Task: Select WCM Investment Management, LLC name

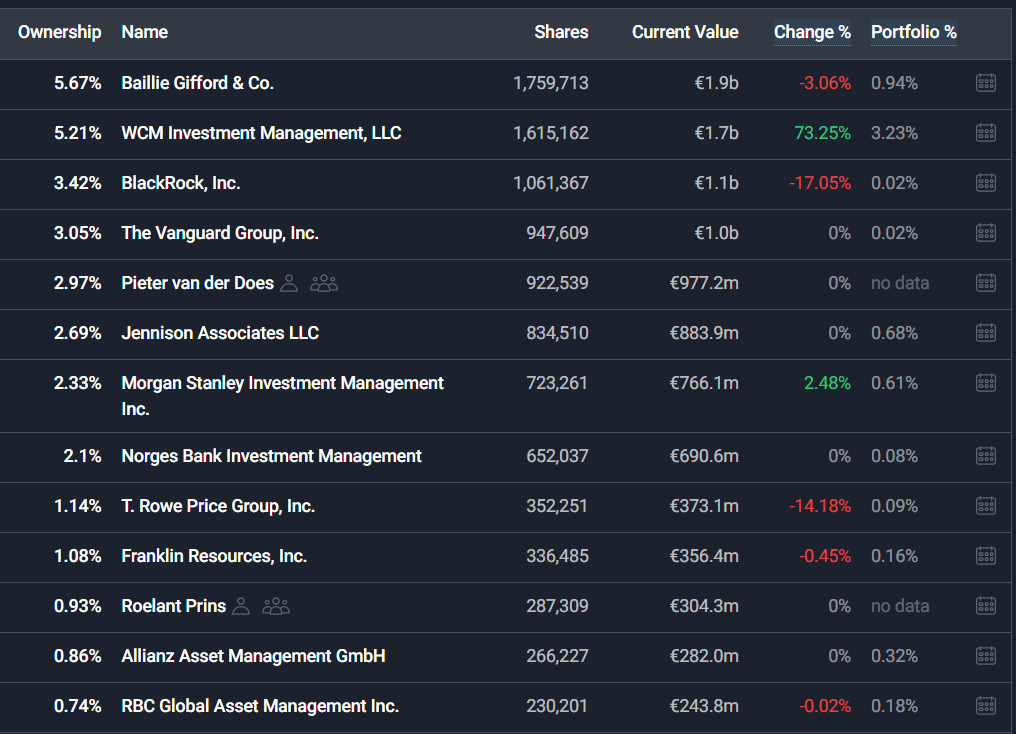Action: 261,133
